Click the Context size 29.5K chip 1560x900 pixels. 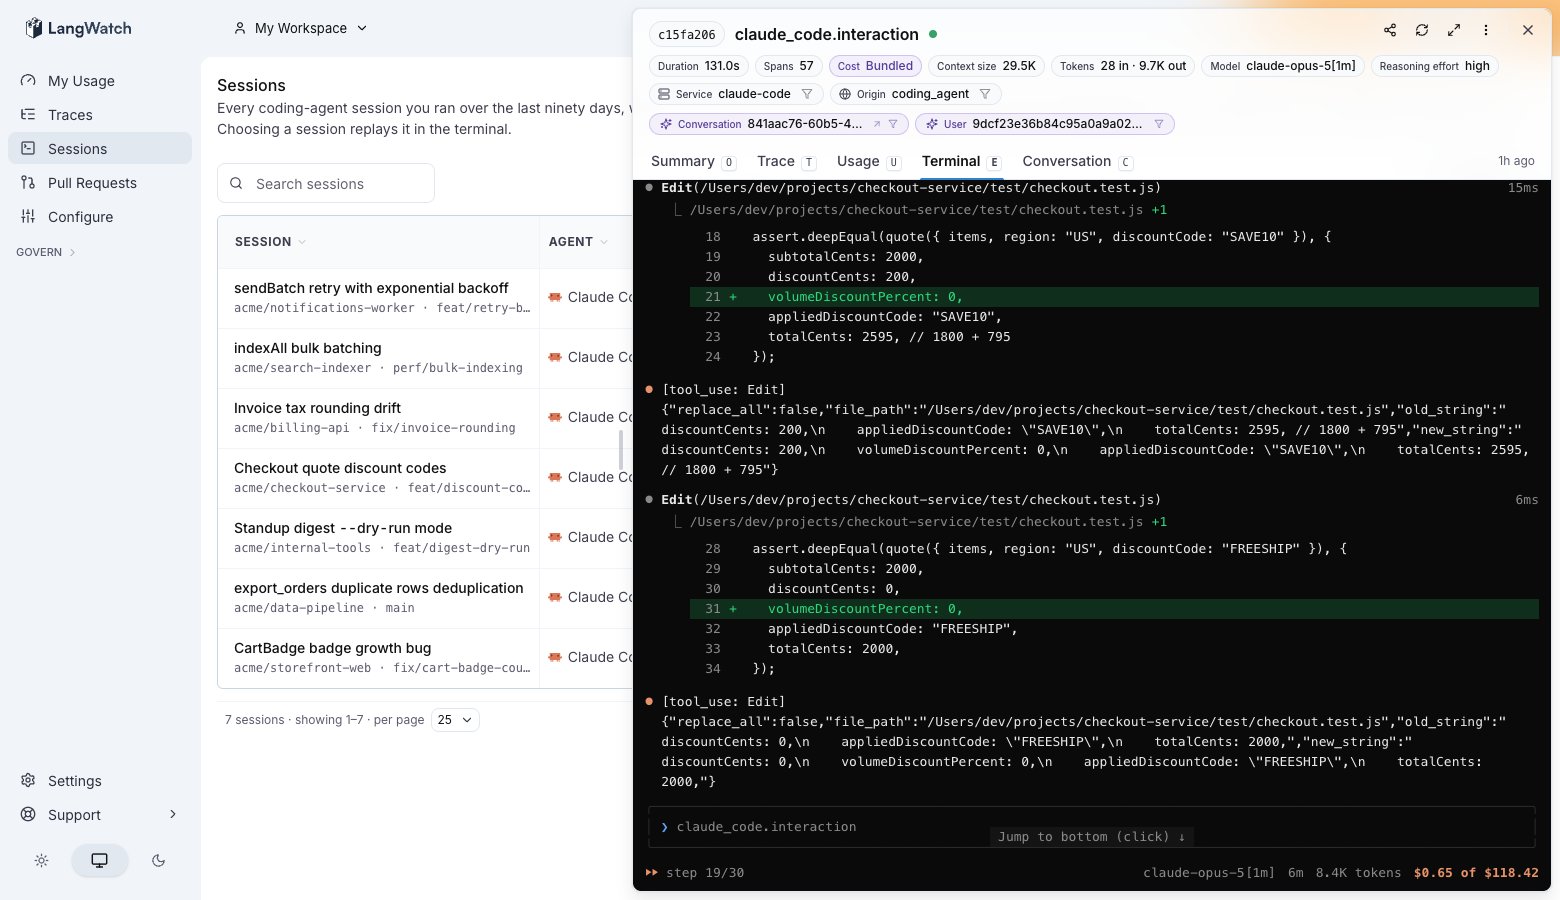[x=986, y=66]
